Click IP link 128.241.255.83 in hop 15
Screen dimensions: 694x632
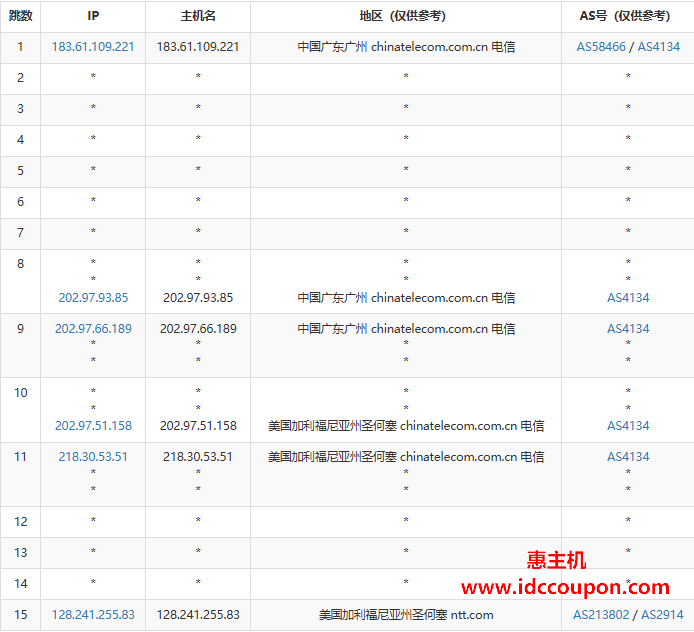pos(93,614)
